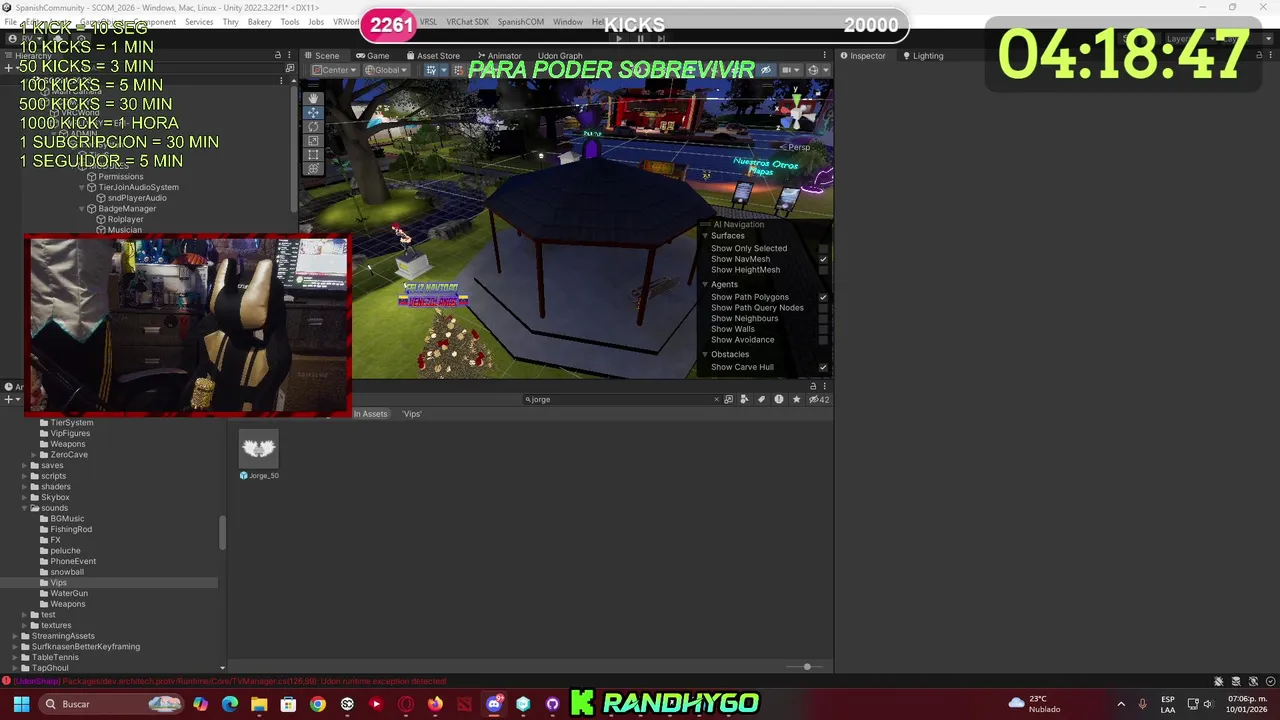This screenshot has height=720, width=1280.
Task: Select the Rect transform tool
Action: coord(313,154)
